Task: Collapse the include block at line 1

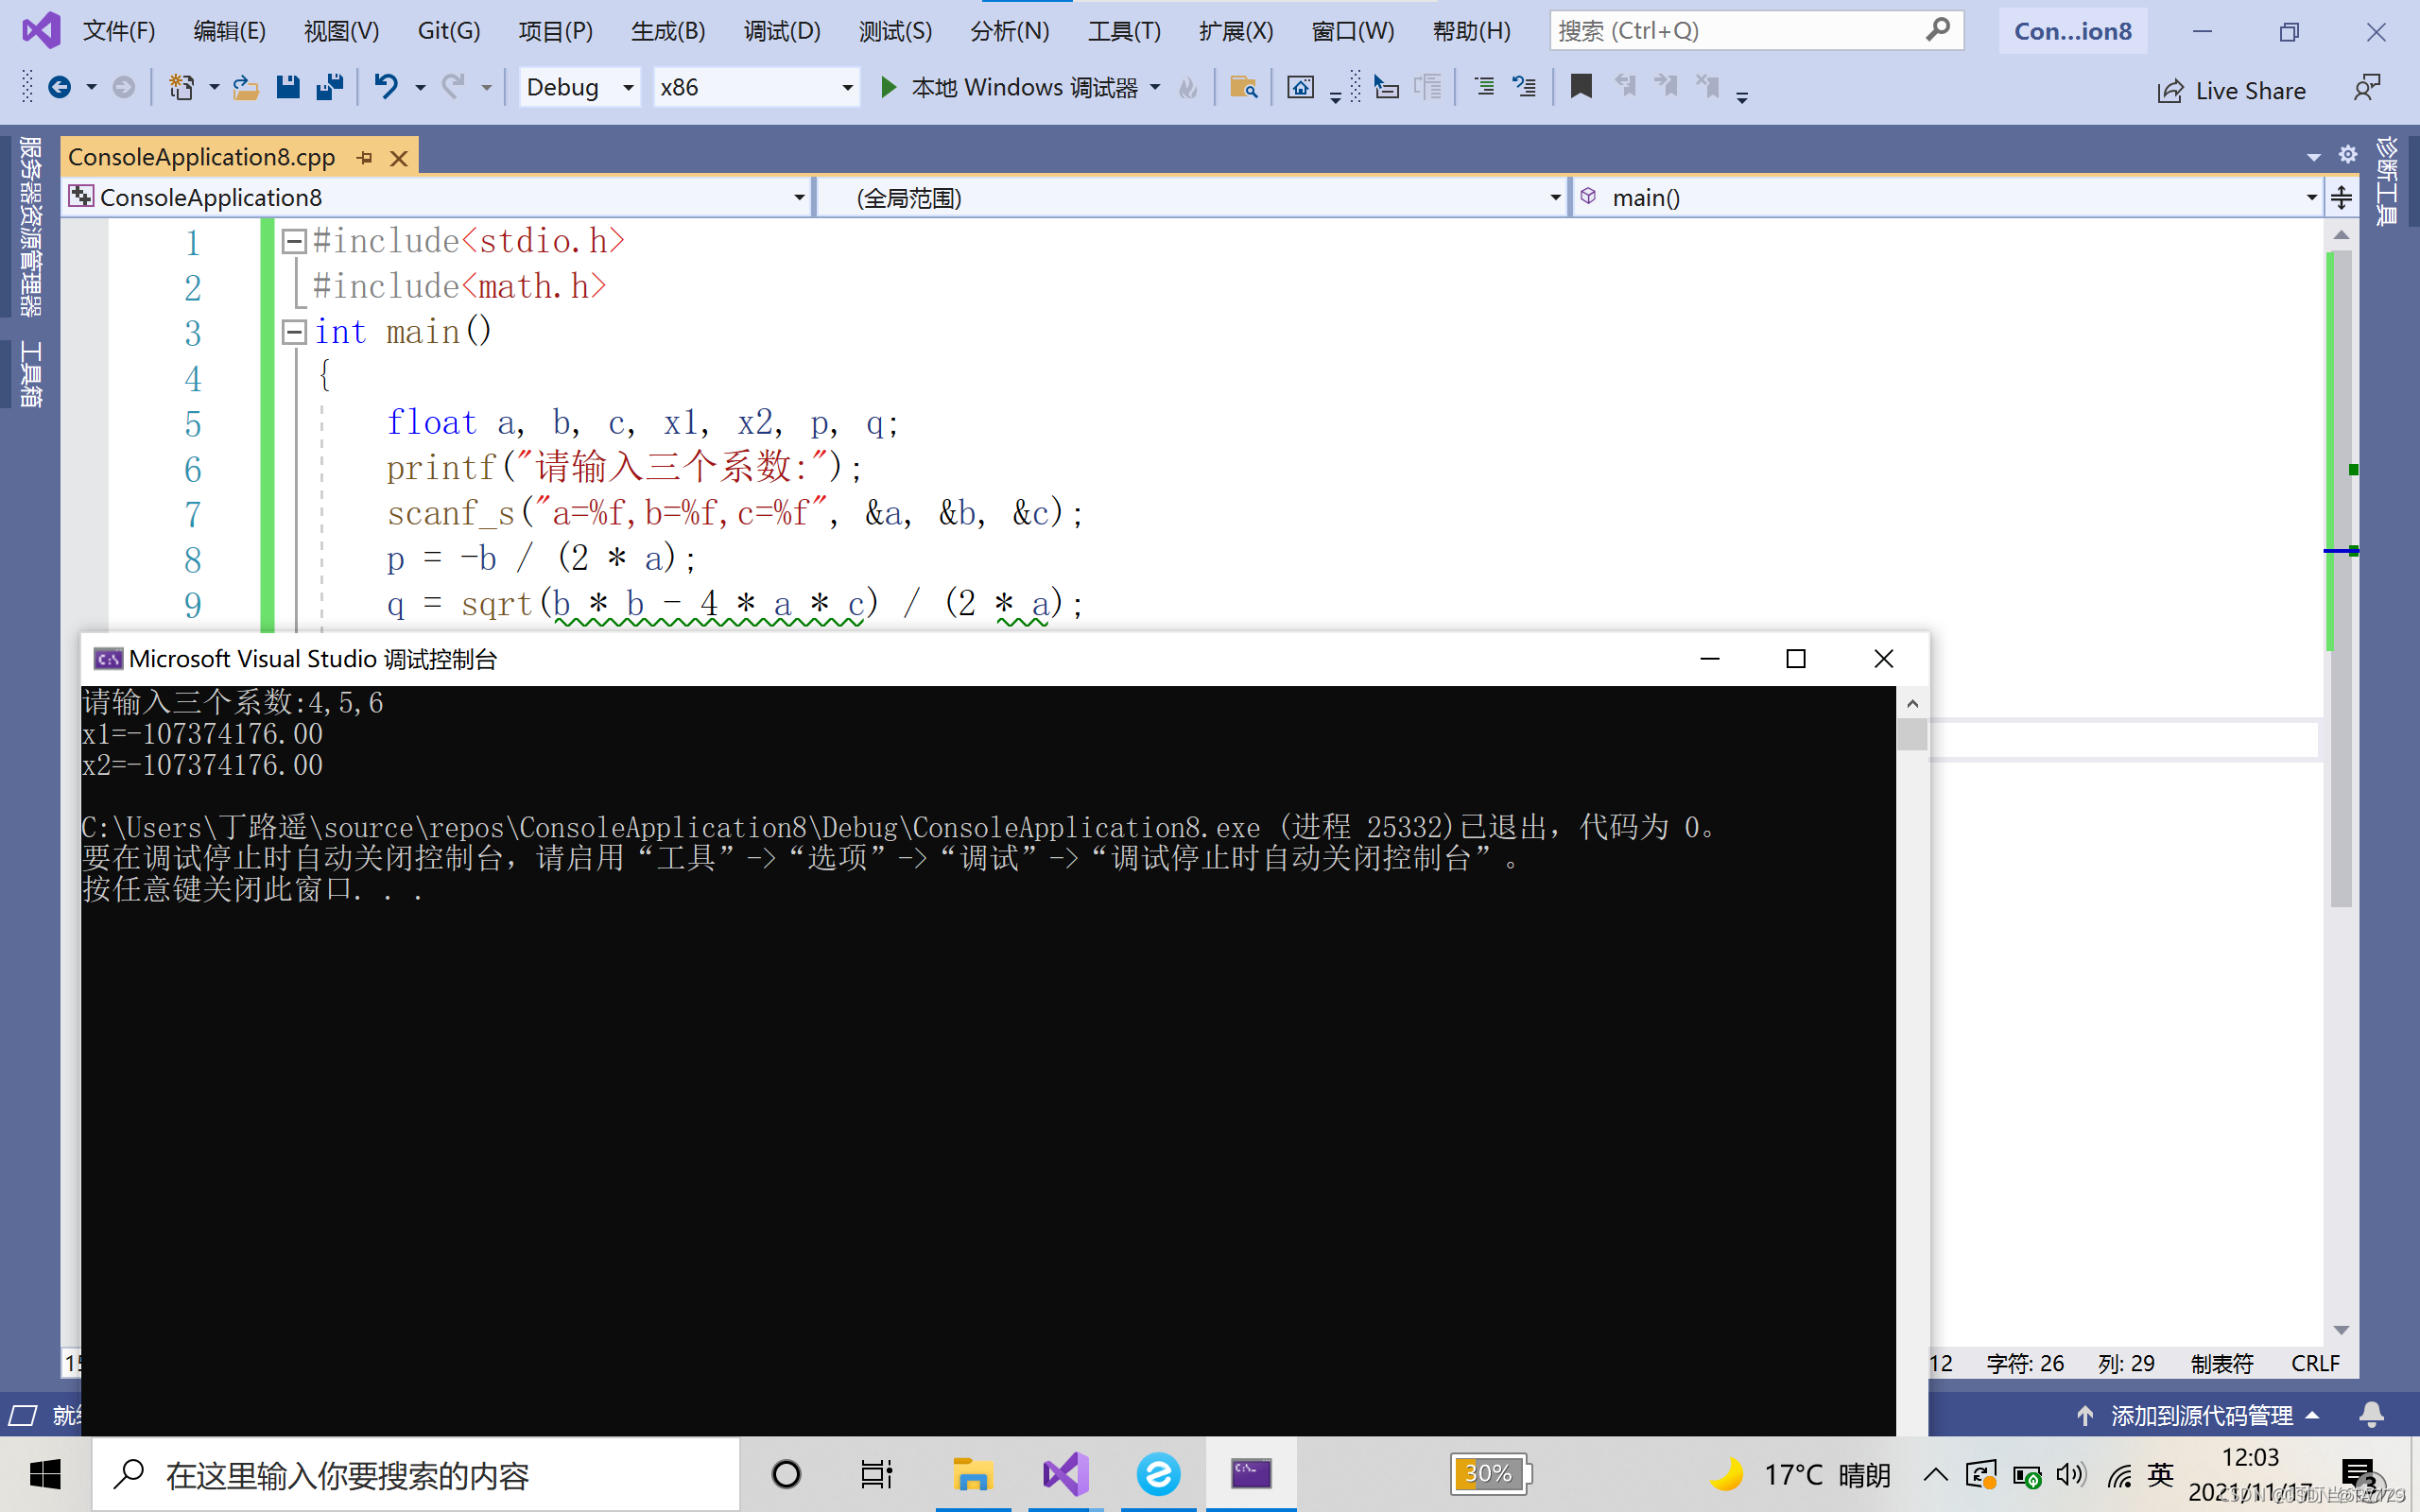Action: coord(294,241)
